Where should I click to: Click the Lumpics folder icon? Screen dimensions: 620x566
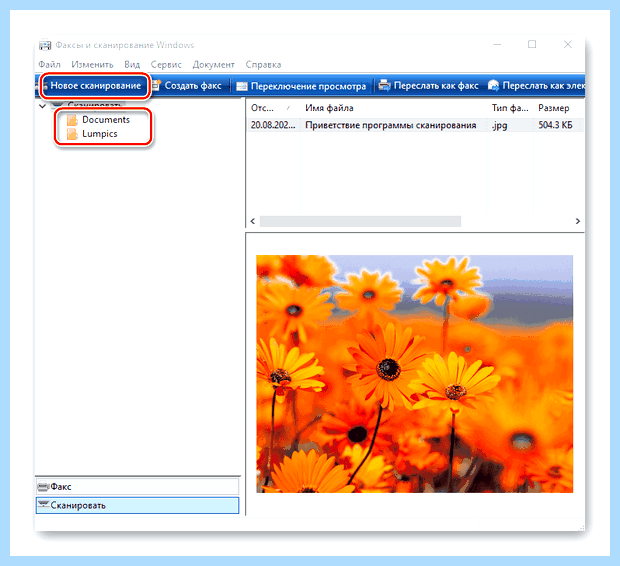(x=72, y=134)
